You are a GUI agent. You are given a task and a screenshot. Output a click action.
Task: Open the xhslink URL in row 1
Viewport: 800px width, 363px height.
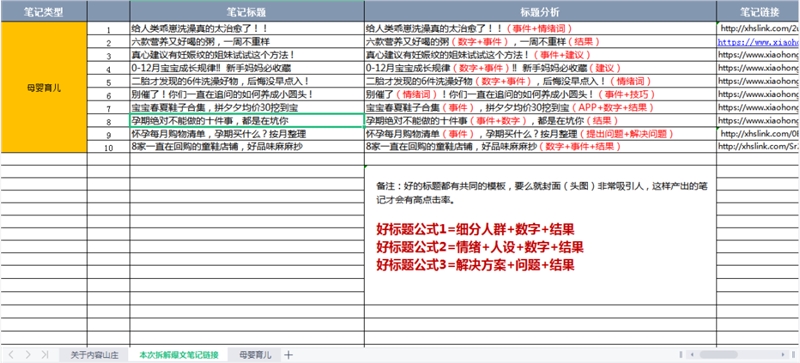coord(759,29)
